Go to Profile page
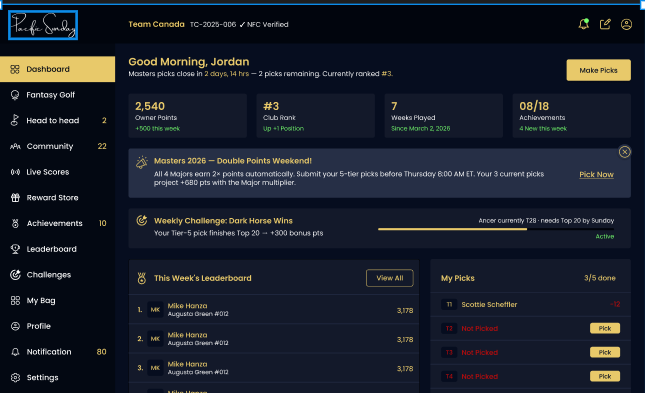645x393 pixels. (x=58, y=326)
